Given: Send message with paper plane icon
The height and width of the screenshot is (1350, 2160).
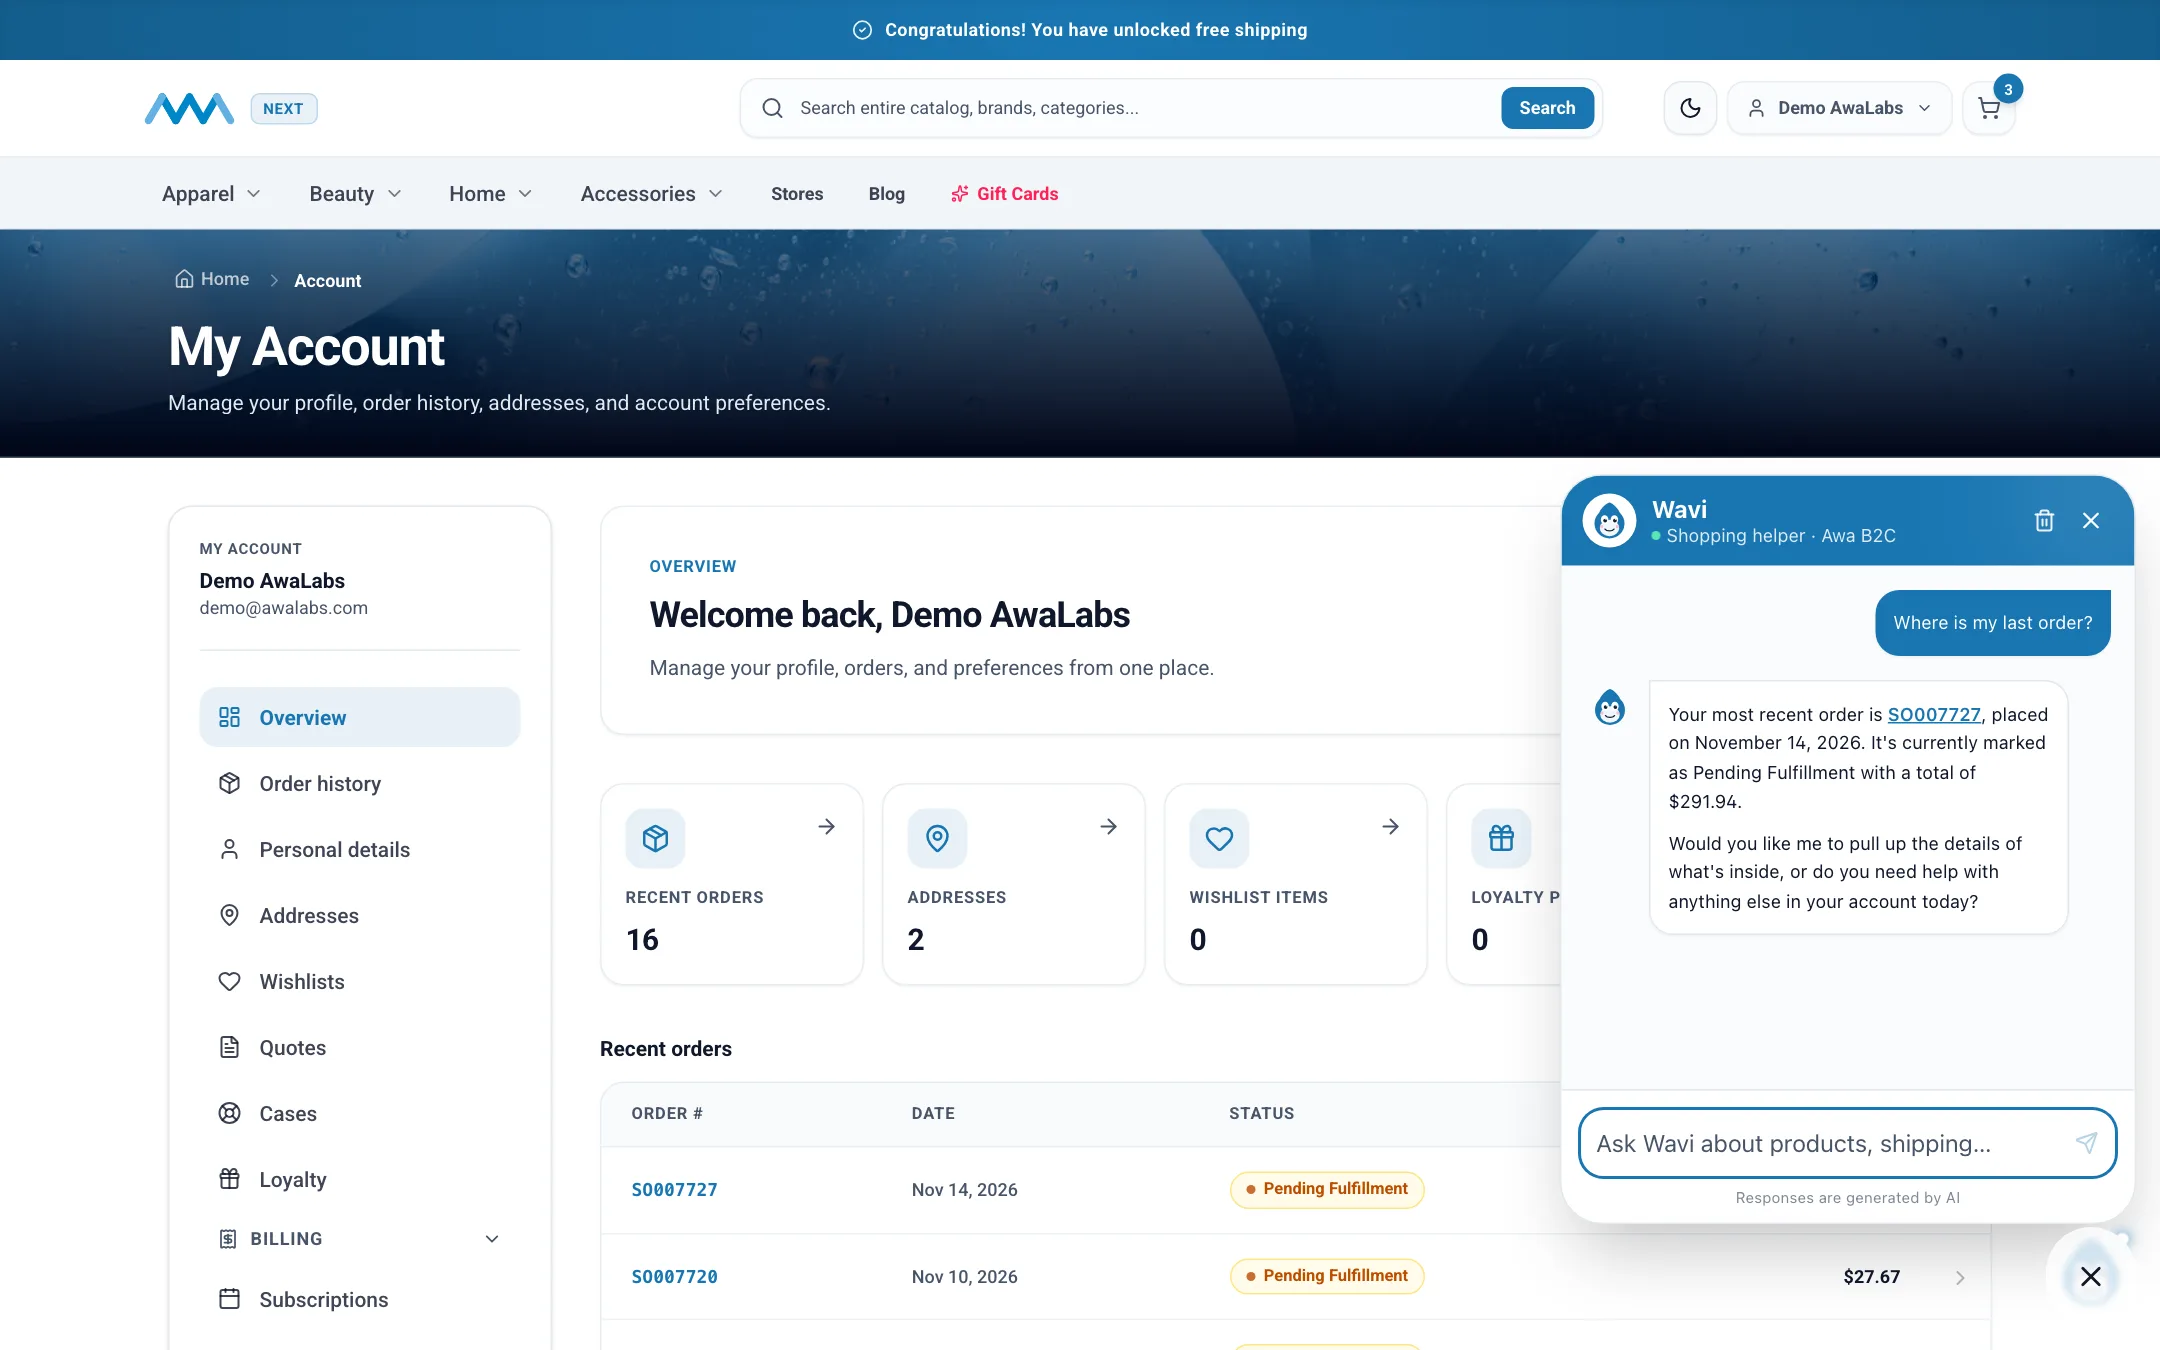Looking at the screenshot, I should 2086,1143.
